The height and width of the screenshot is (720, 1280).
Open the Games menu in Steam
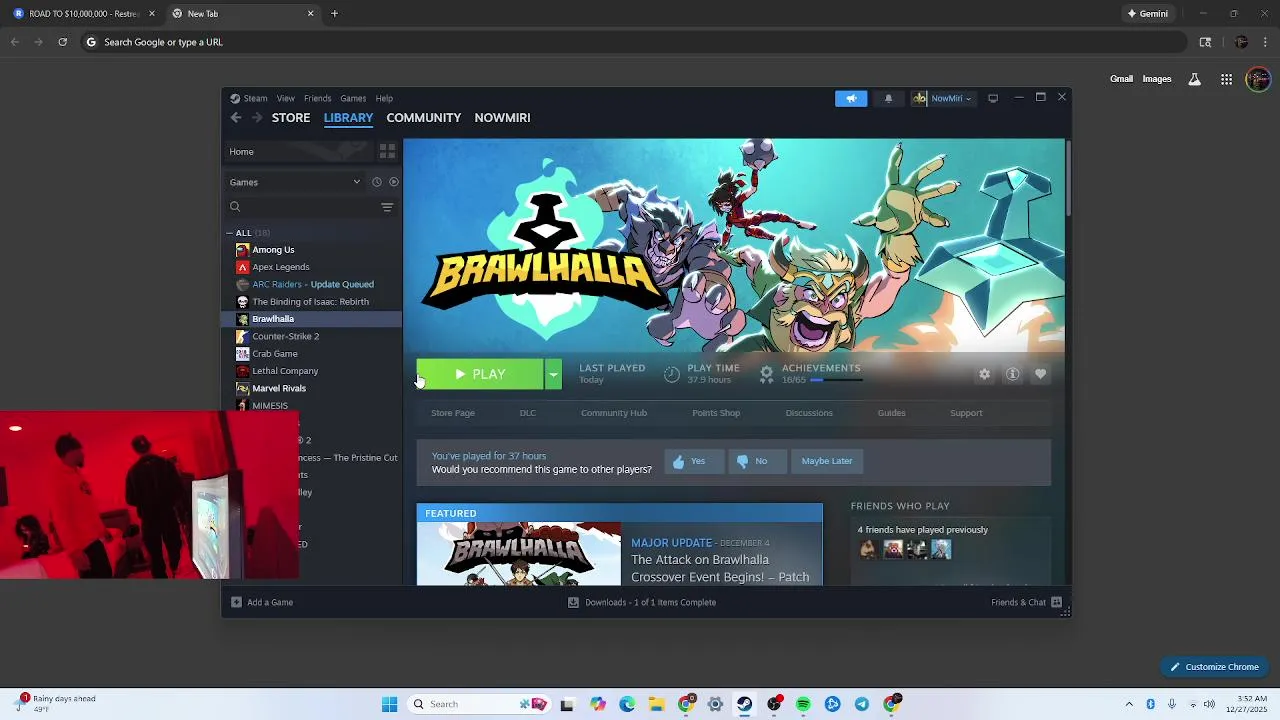pyautogui.click(x=353, y=98)
